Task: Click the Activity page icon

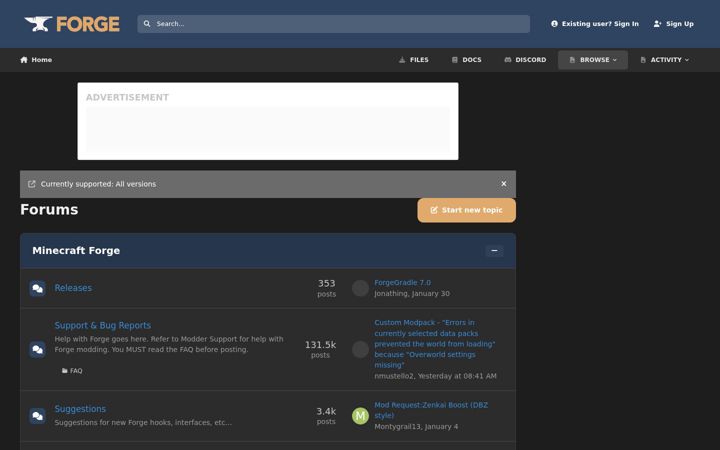Action: pyautogui.click(x=643, y=60)
